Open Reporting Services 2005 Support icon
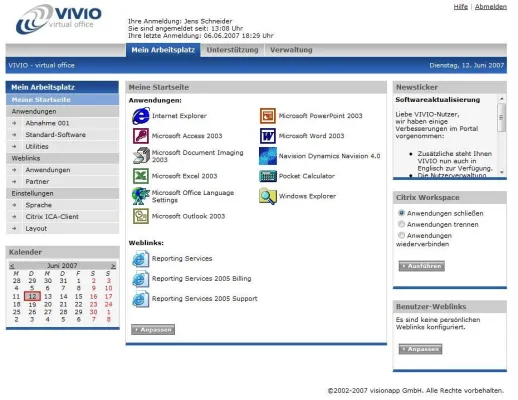Screen dimensions: 518x400 pyautogui.click(x=141, y=299)
